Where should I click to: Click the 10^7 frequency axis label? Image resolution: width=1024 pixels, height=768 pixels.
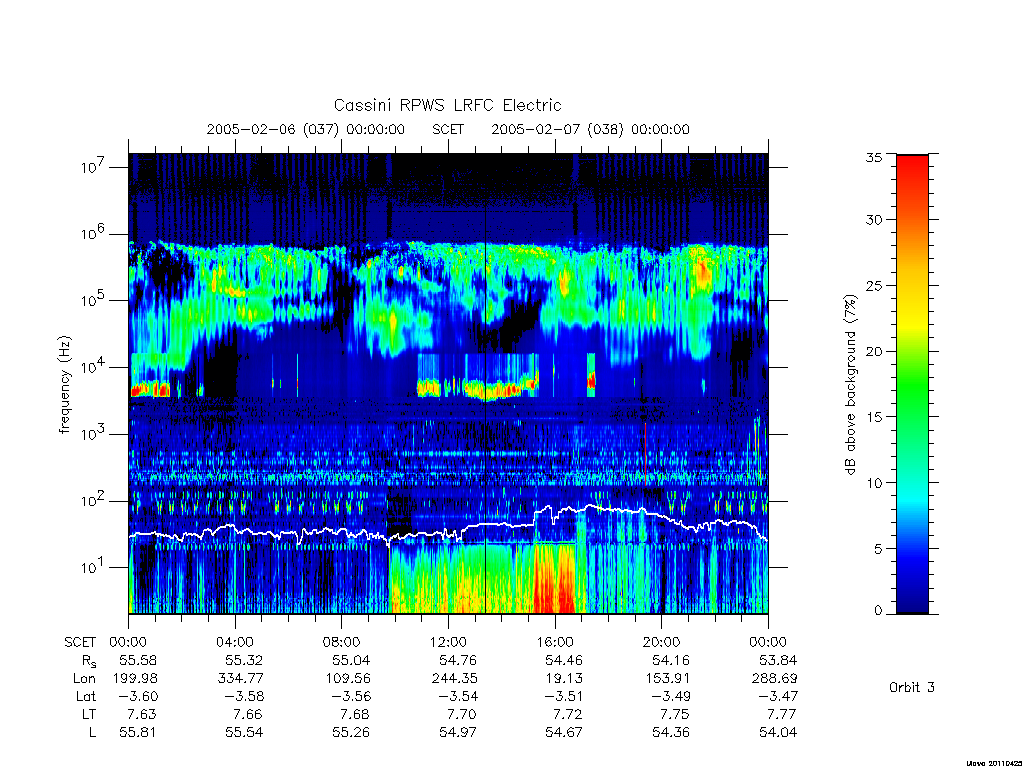[93, 167]
